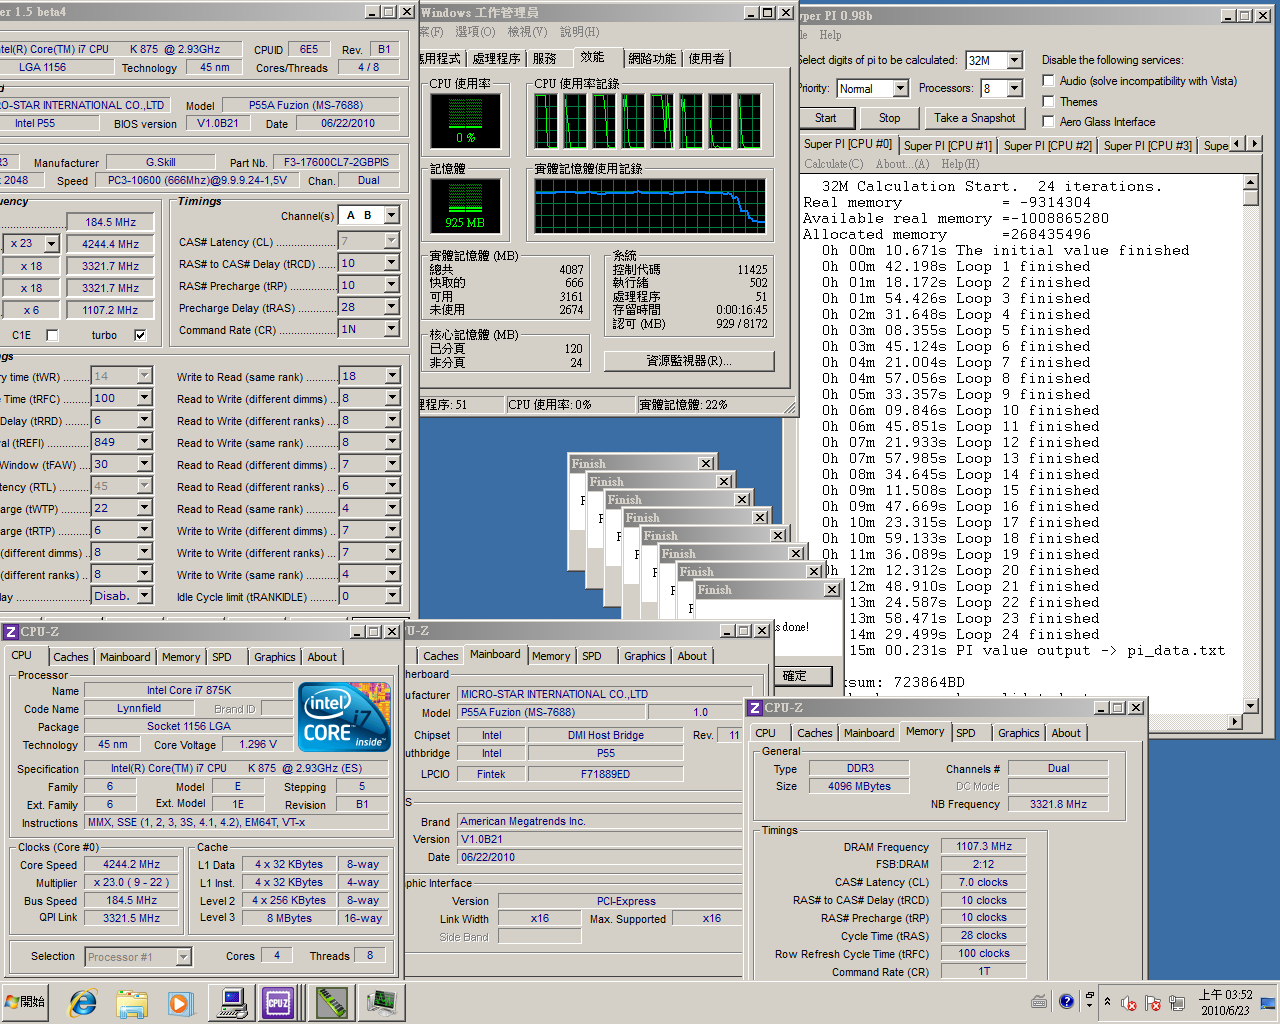Open Task Manager Services (服務) tab
Viewport: 1280px width, 1024px height.
click(545, 59)
